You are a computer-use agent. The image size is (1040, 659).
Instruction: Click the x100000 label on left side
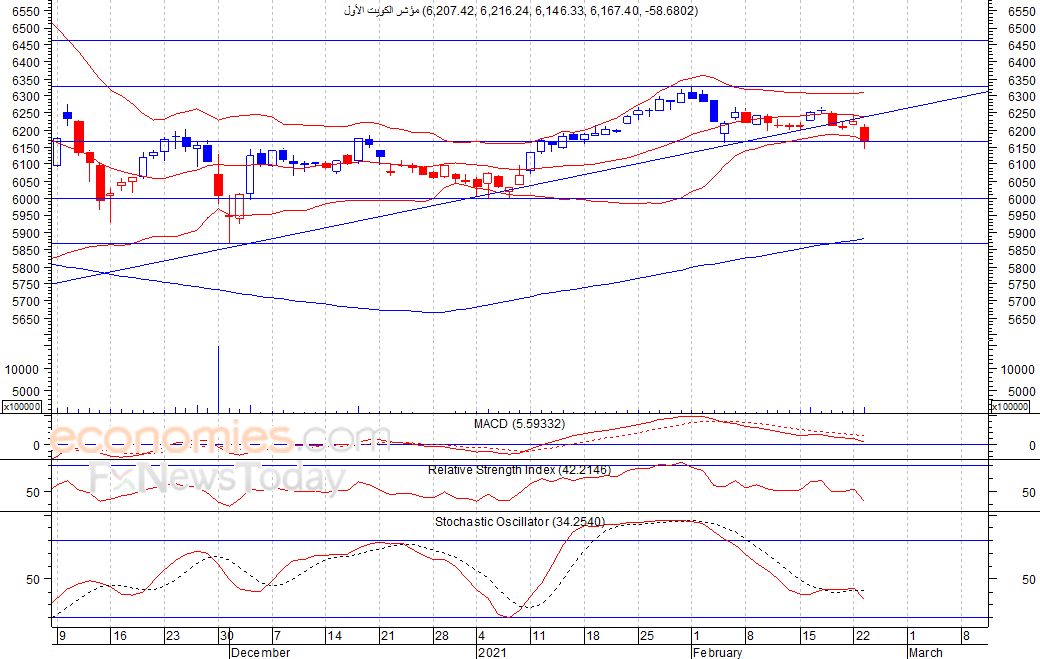click(x=22, y=407)
